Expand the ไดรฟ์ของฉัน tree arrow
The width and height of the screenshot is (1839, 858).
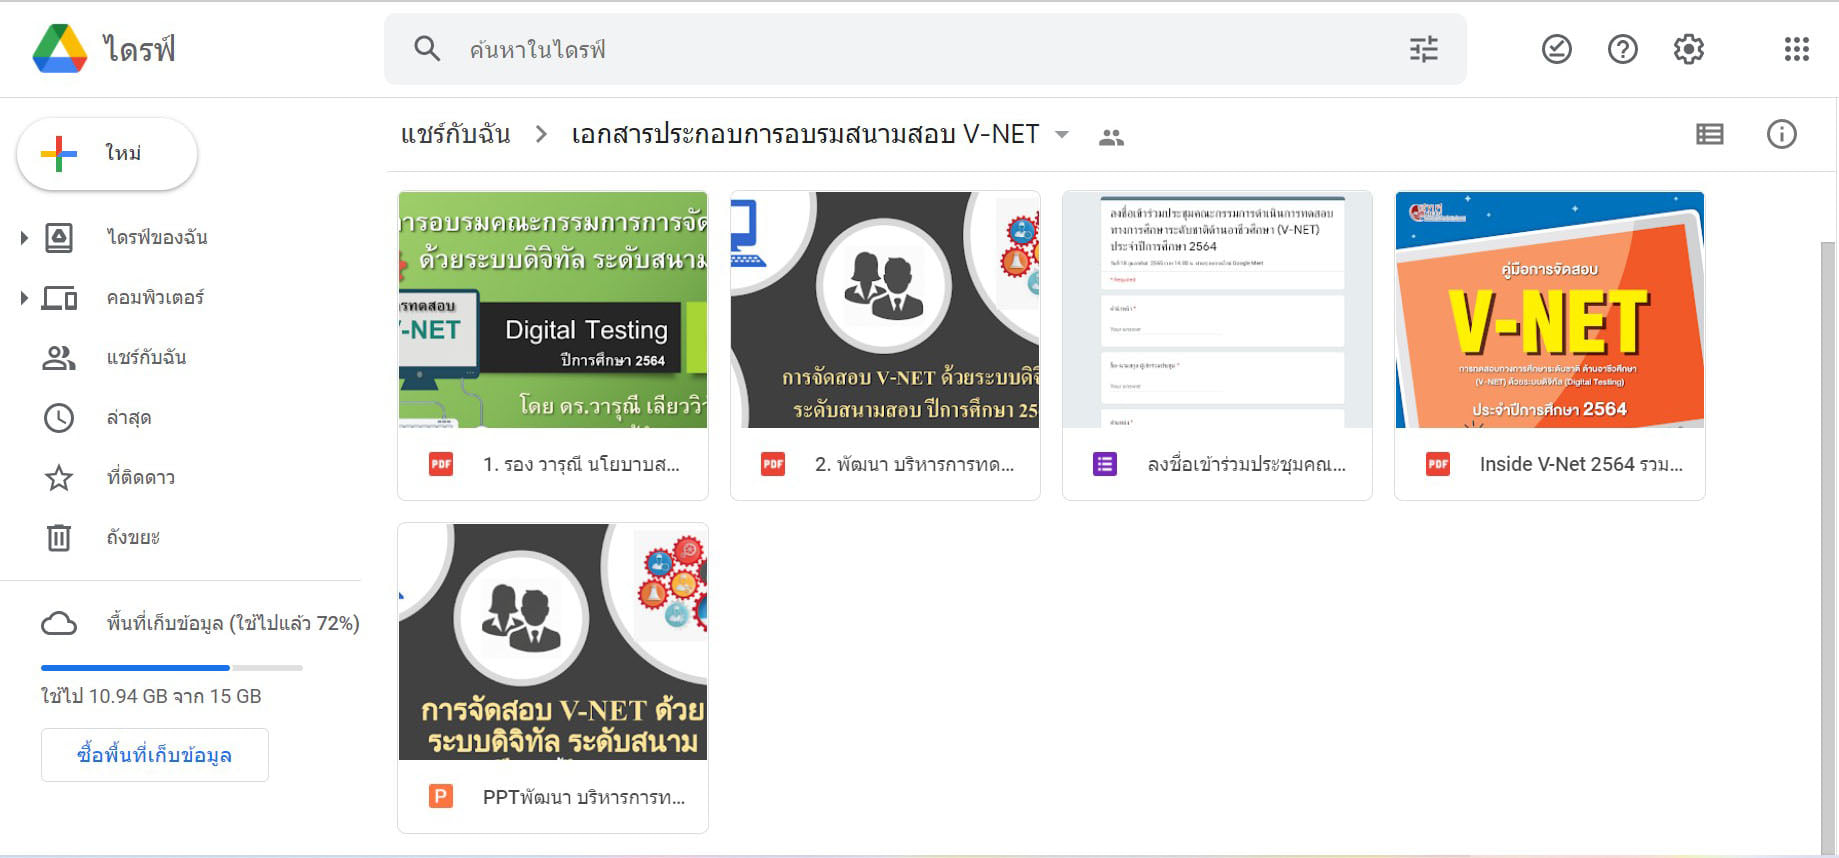(x=24, y=237)
